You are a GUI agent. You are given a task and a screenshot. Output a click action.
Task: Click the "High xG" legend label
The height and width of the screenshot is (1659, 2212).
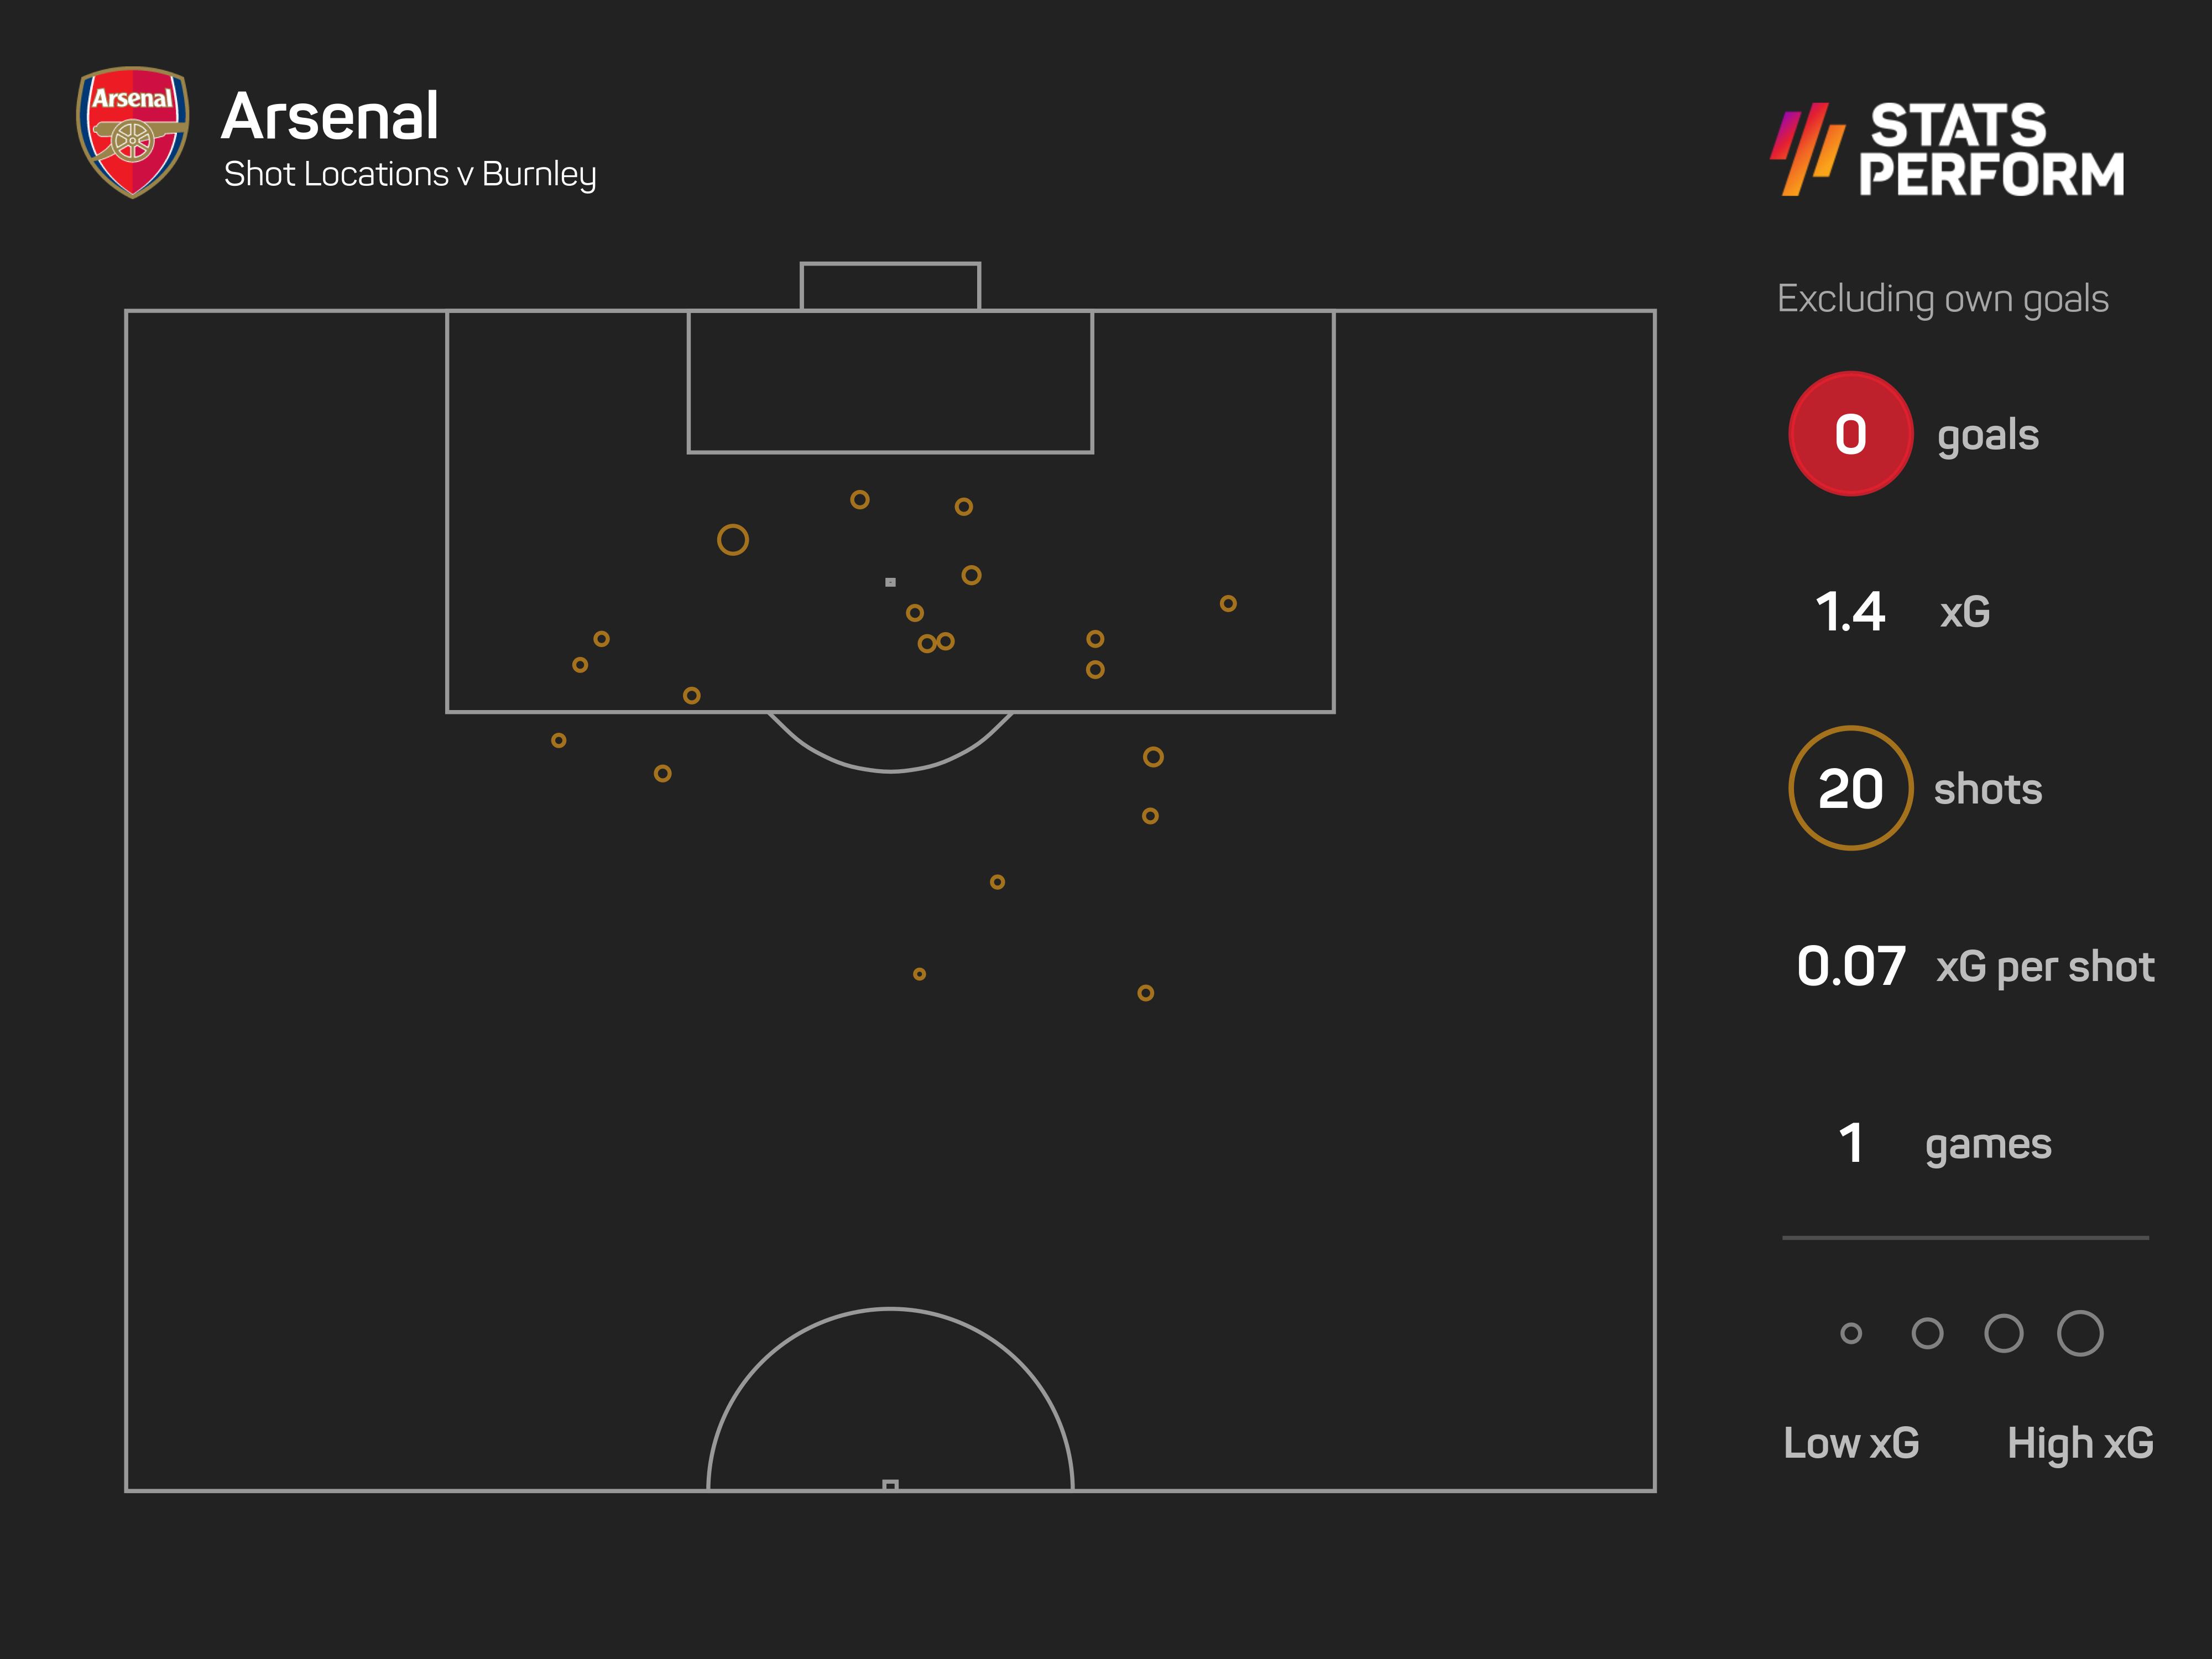point(2080,1443)
